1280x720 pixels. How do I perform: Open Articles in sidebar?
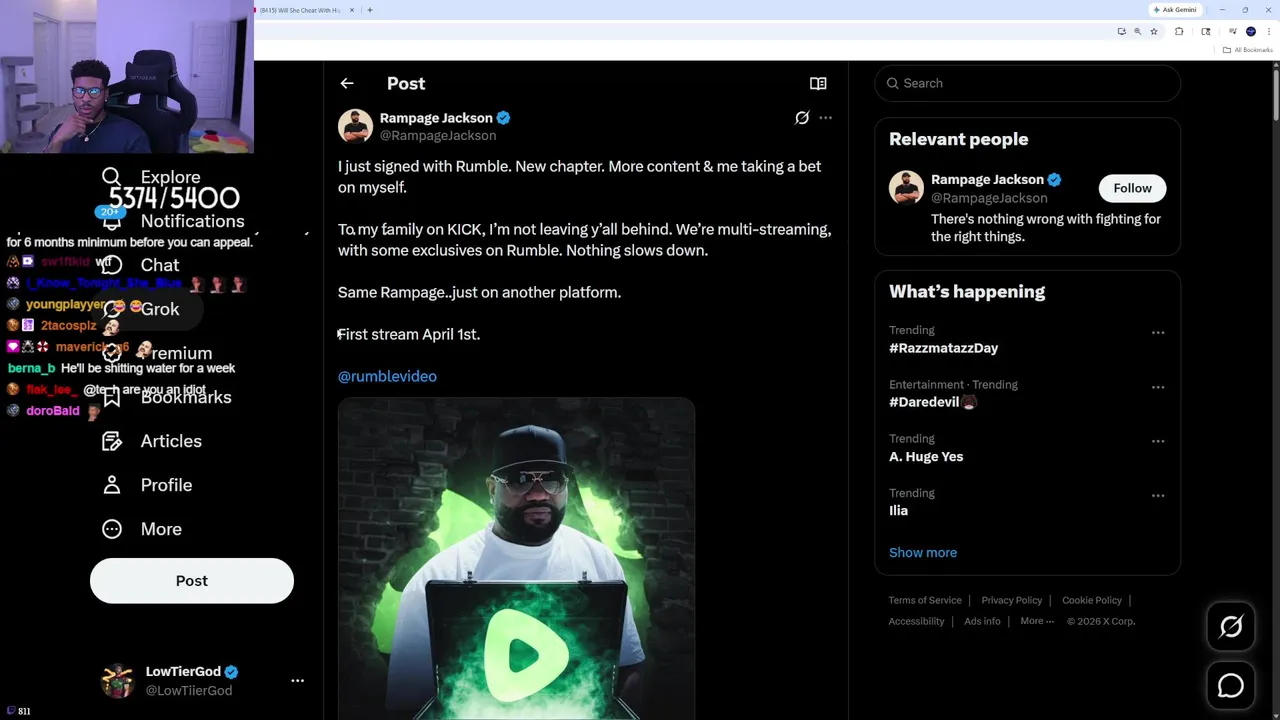[x=152, y=441]
